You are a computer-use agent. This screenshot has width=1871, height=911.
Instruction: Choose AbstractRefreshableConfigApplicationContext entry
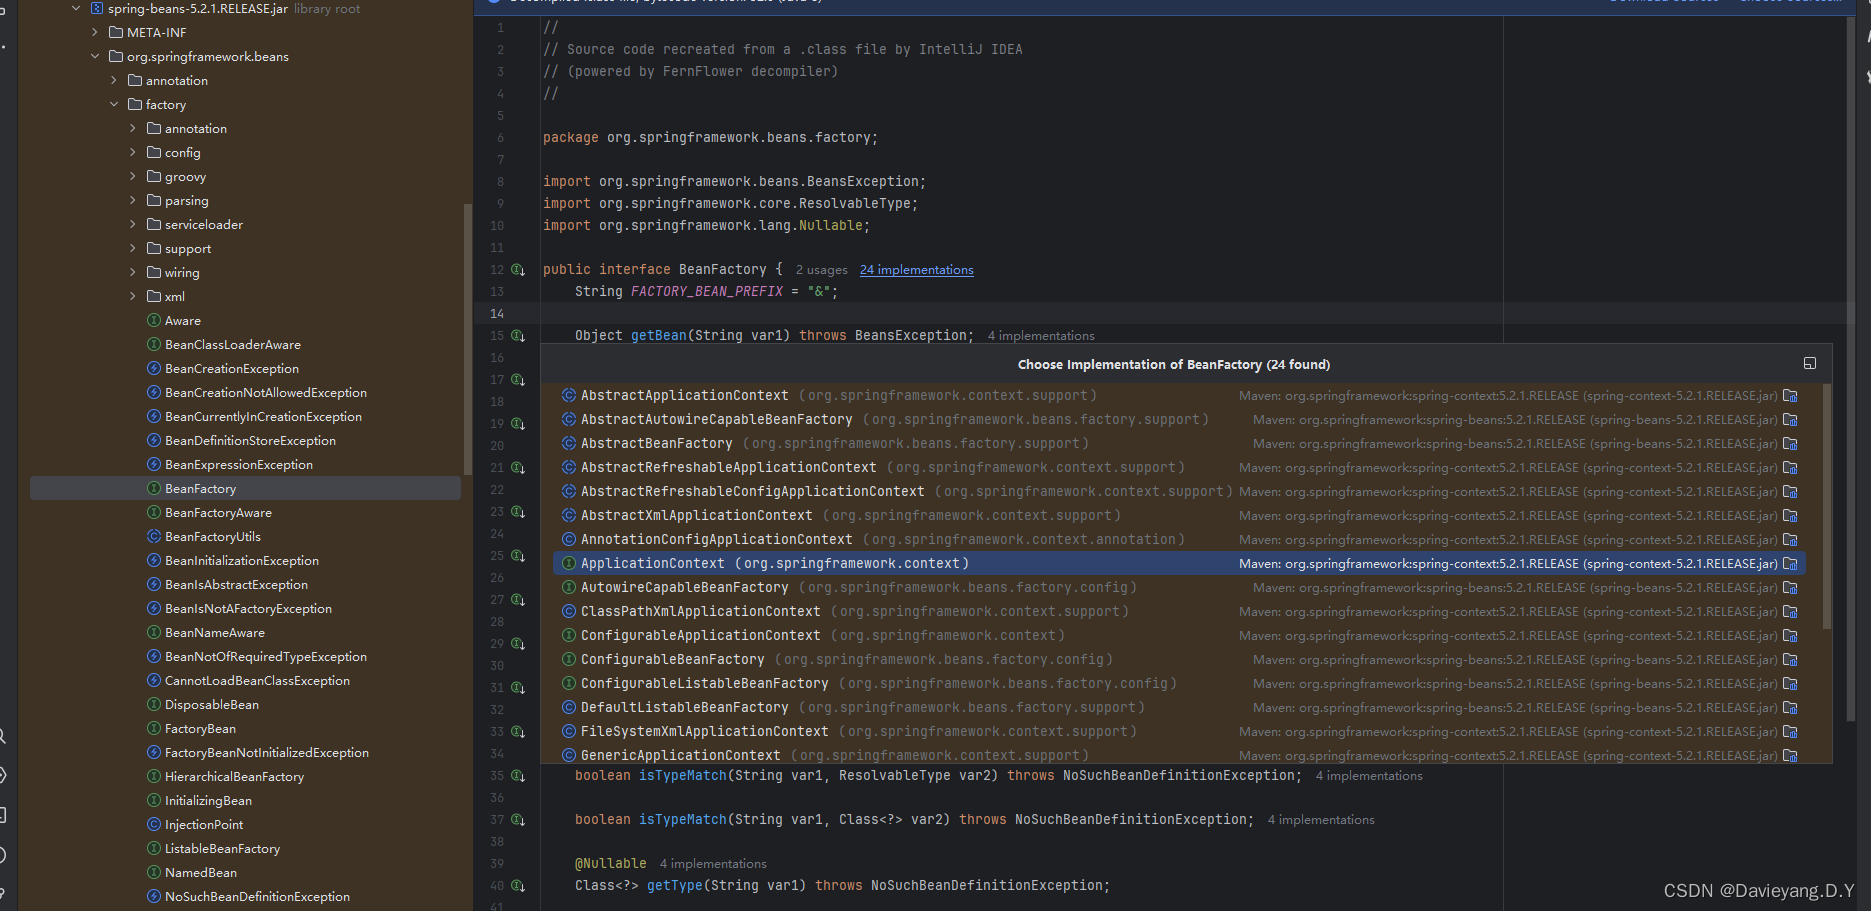(1179, 492)
